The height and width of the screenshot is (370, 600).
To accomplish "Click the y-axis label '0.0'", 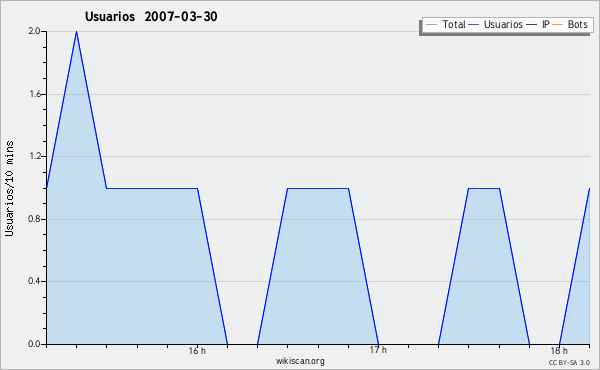I will pos(34,344).
